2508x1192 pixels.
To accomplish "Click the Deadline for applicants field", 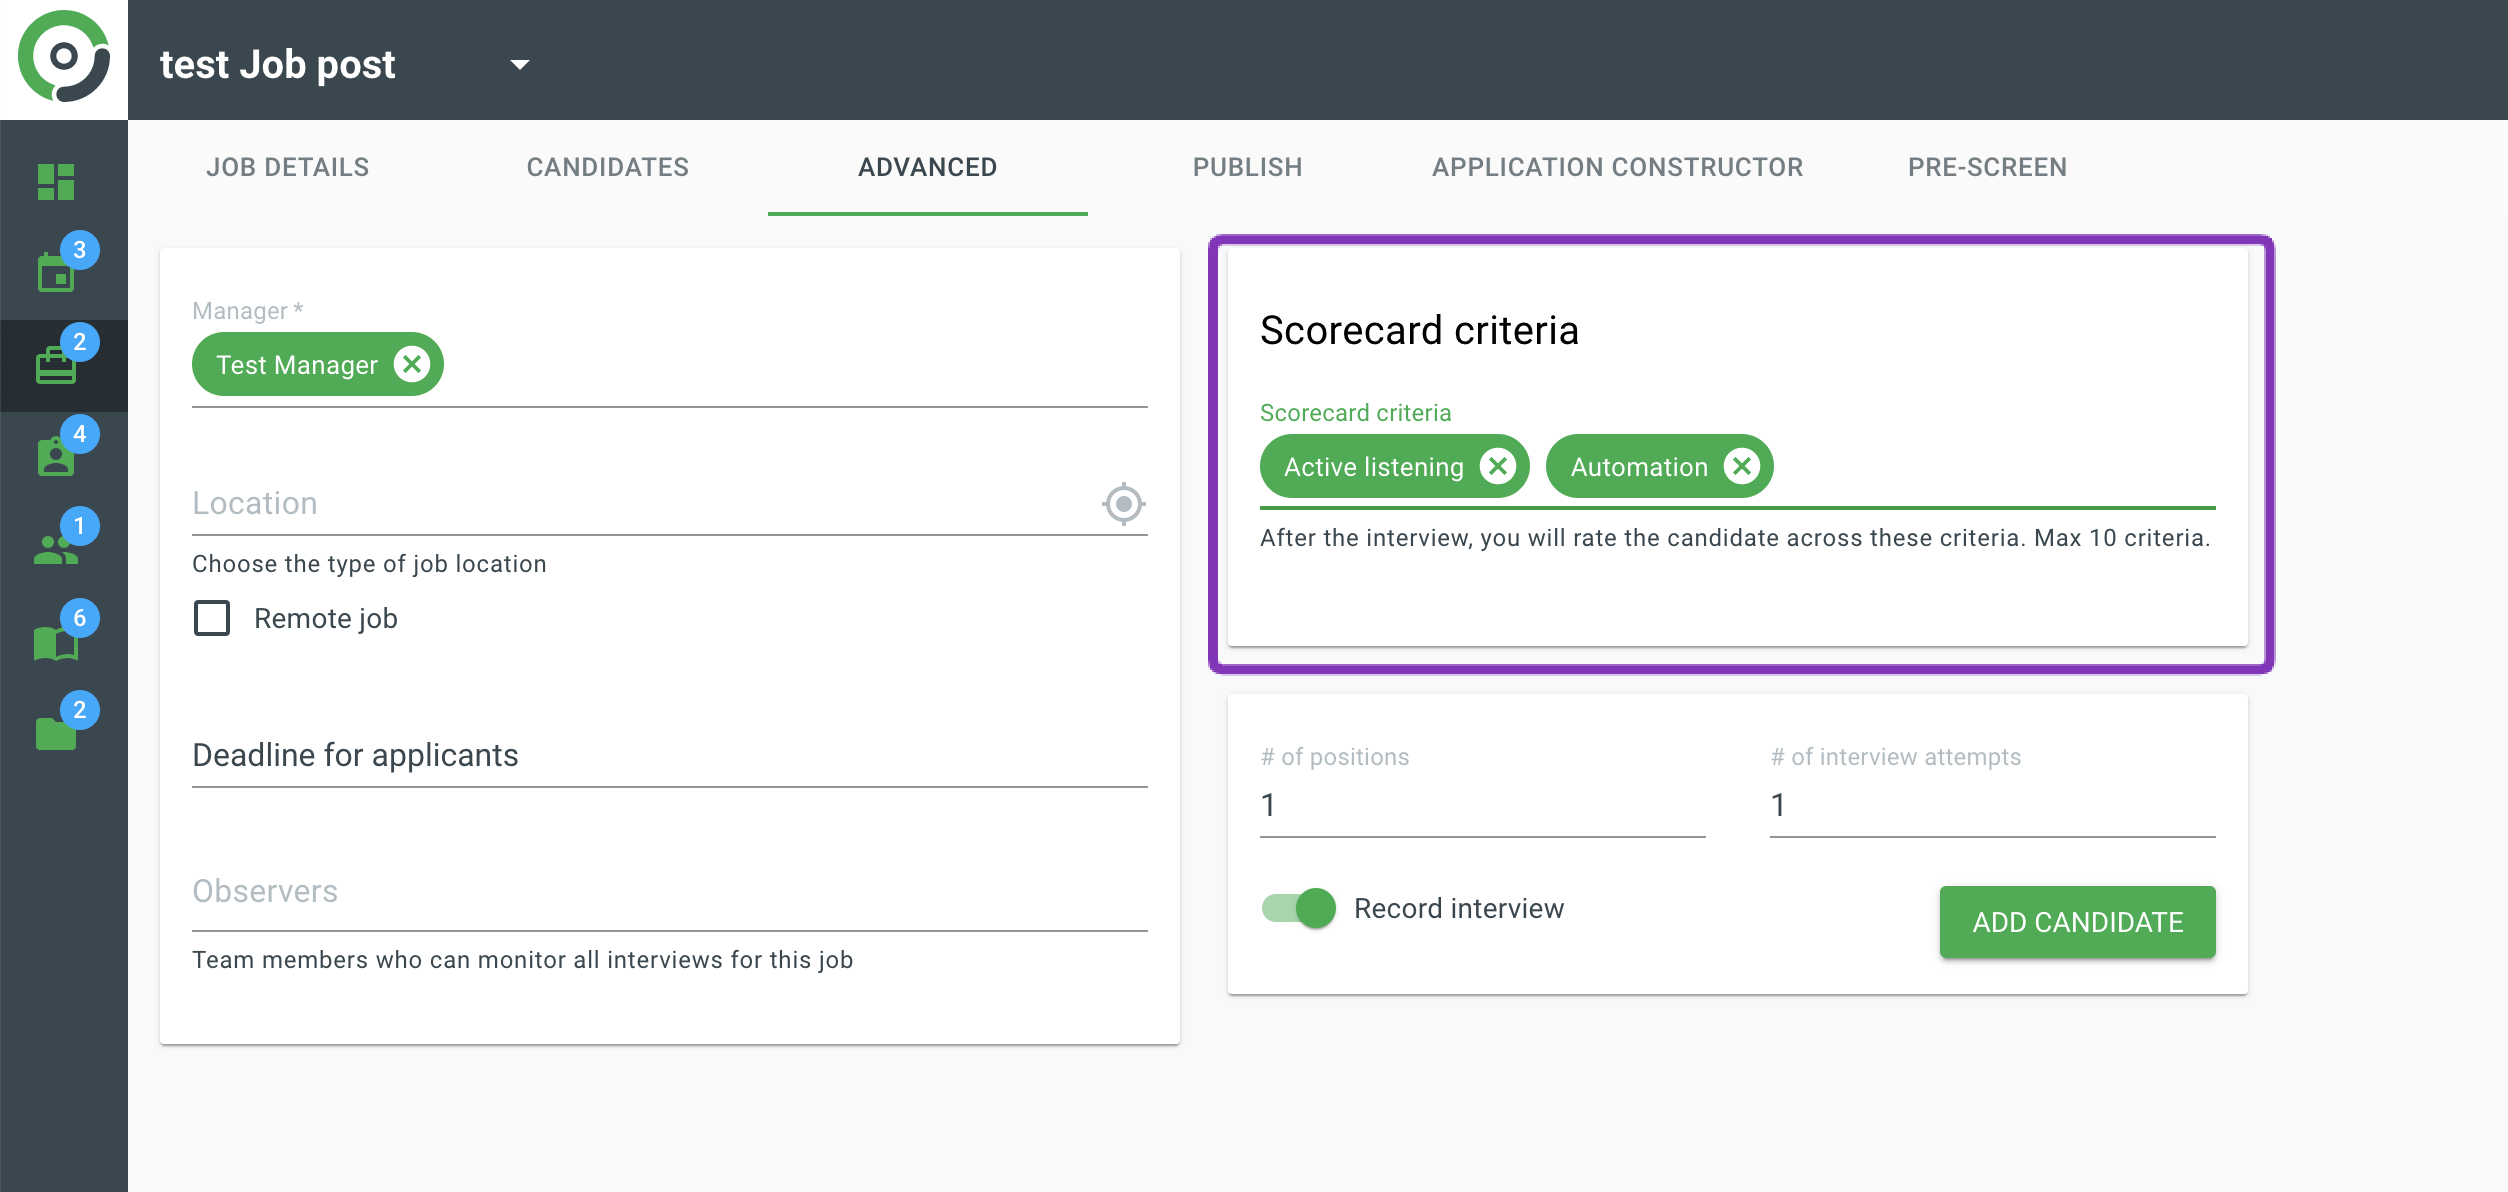I will point(669,756).
